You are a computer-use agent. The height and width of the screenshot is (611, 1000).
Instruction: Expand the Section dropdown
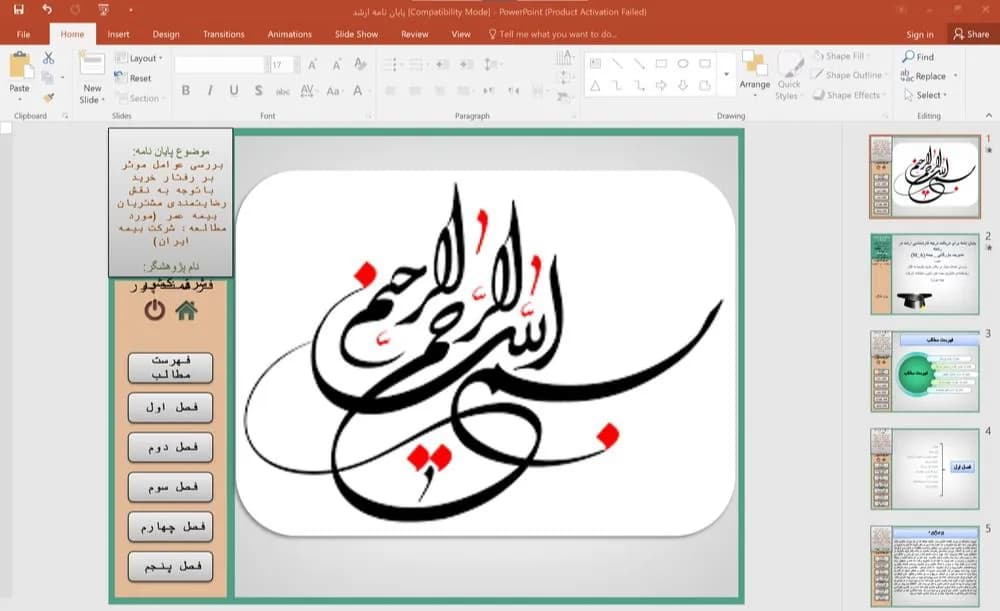point(141,98)
